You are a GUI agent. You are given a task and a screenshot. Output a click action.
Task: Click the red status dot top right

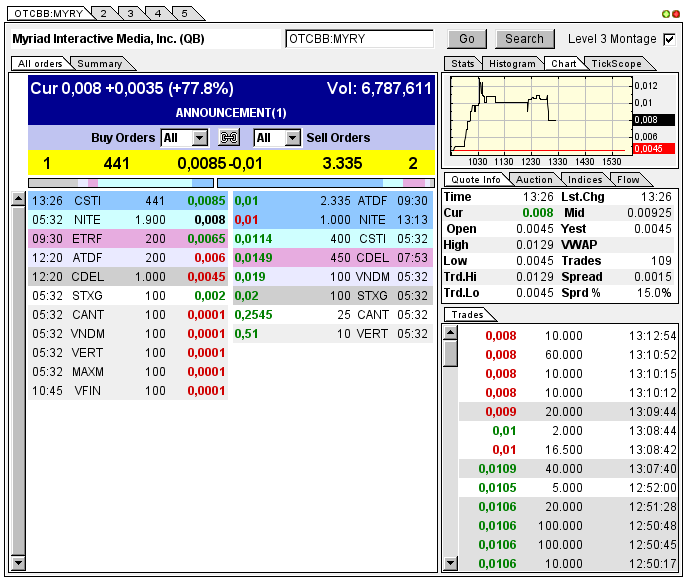tap(676, 14)
